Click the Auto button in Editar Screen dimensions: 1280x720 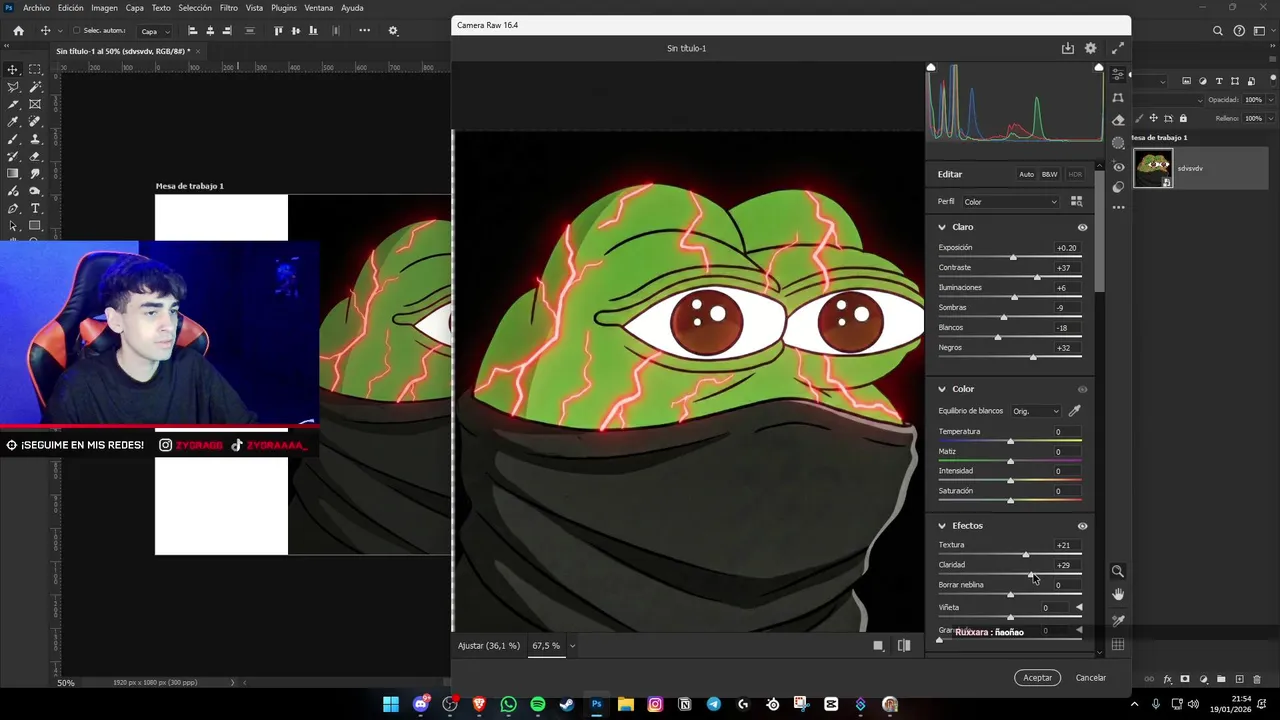[x=1026, y=174]
